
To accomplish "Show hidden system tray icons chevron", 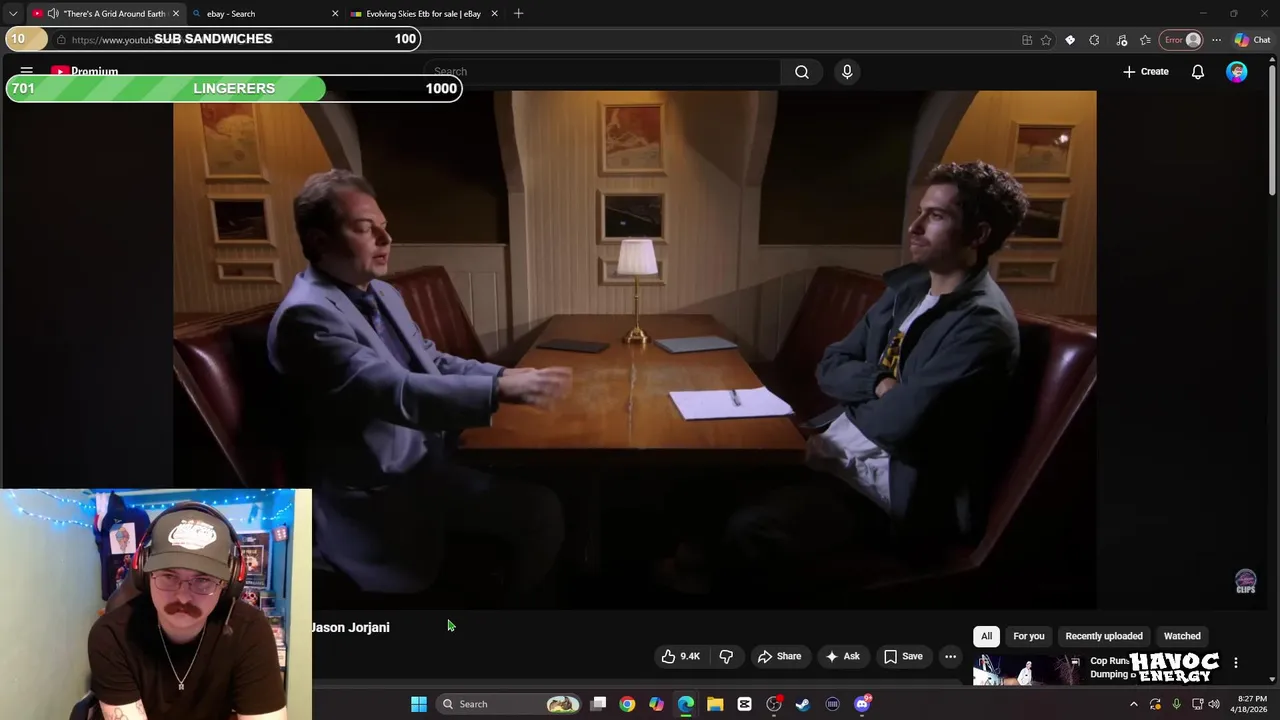I will 1133,704.
